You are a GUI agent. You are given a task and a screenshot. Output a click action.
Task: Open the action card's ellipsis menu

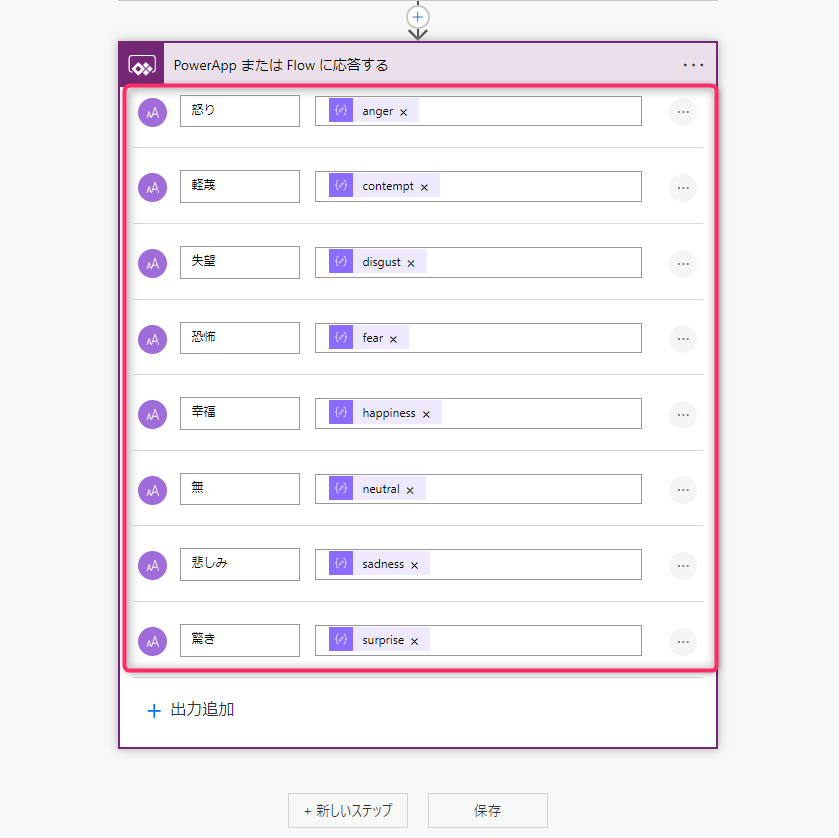point(693,65)
